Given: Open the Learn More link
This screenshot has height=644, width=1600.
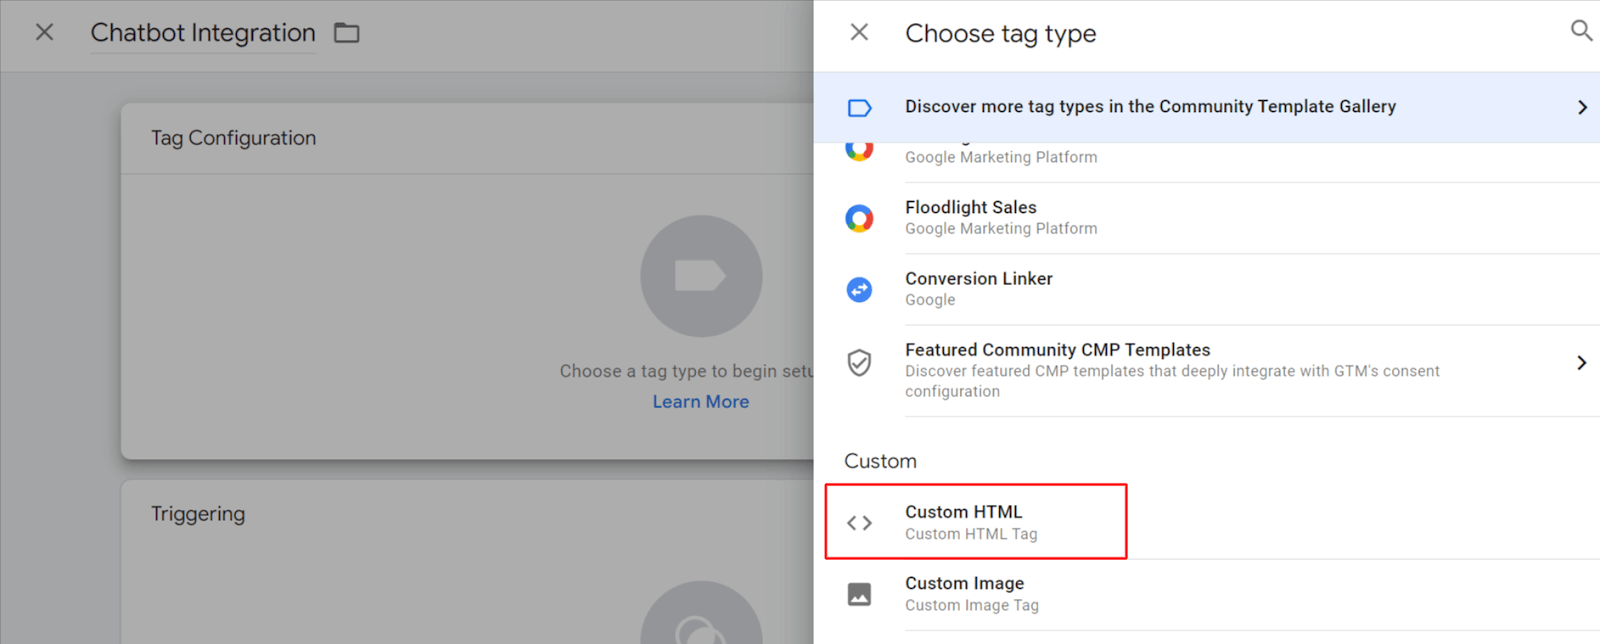Looking at the screenshot, I should (701, 402).
